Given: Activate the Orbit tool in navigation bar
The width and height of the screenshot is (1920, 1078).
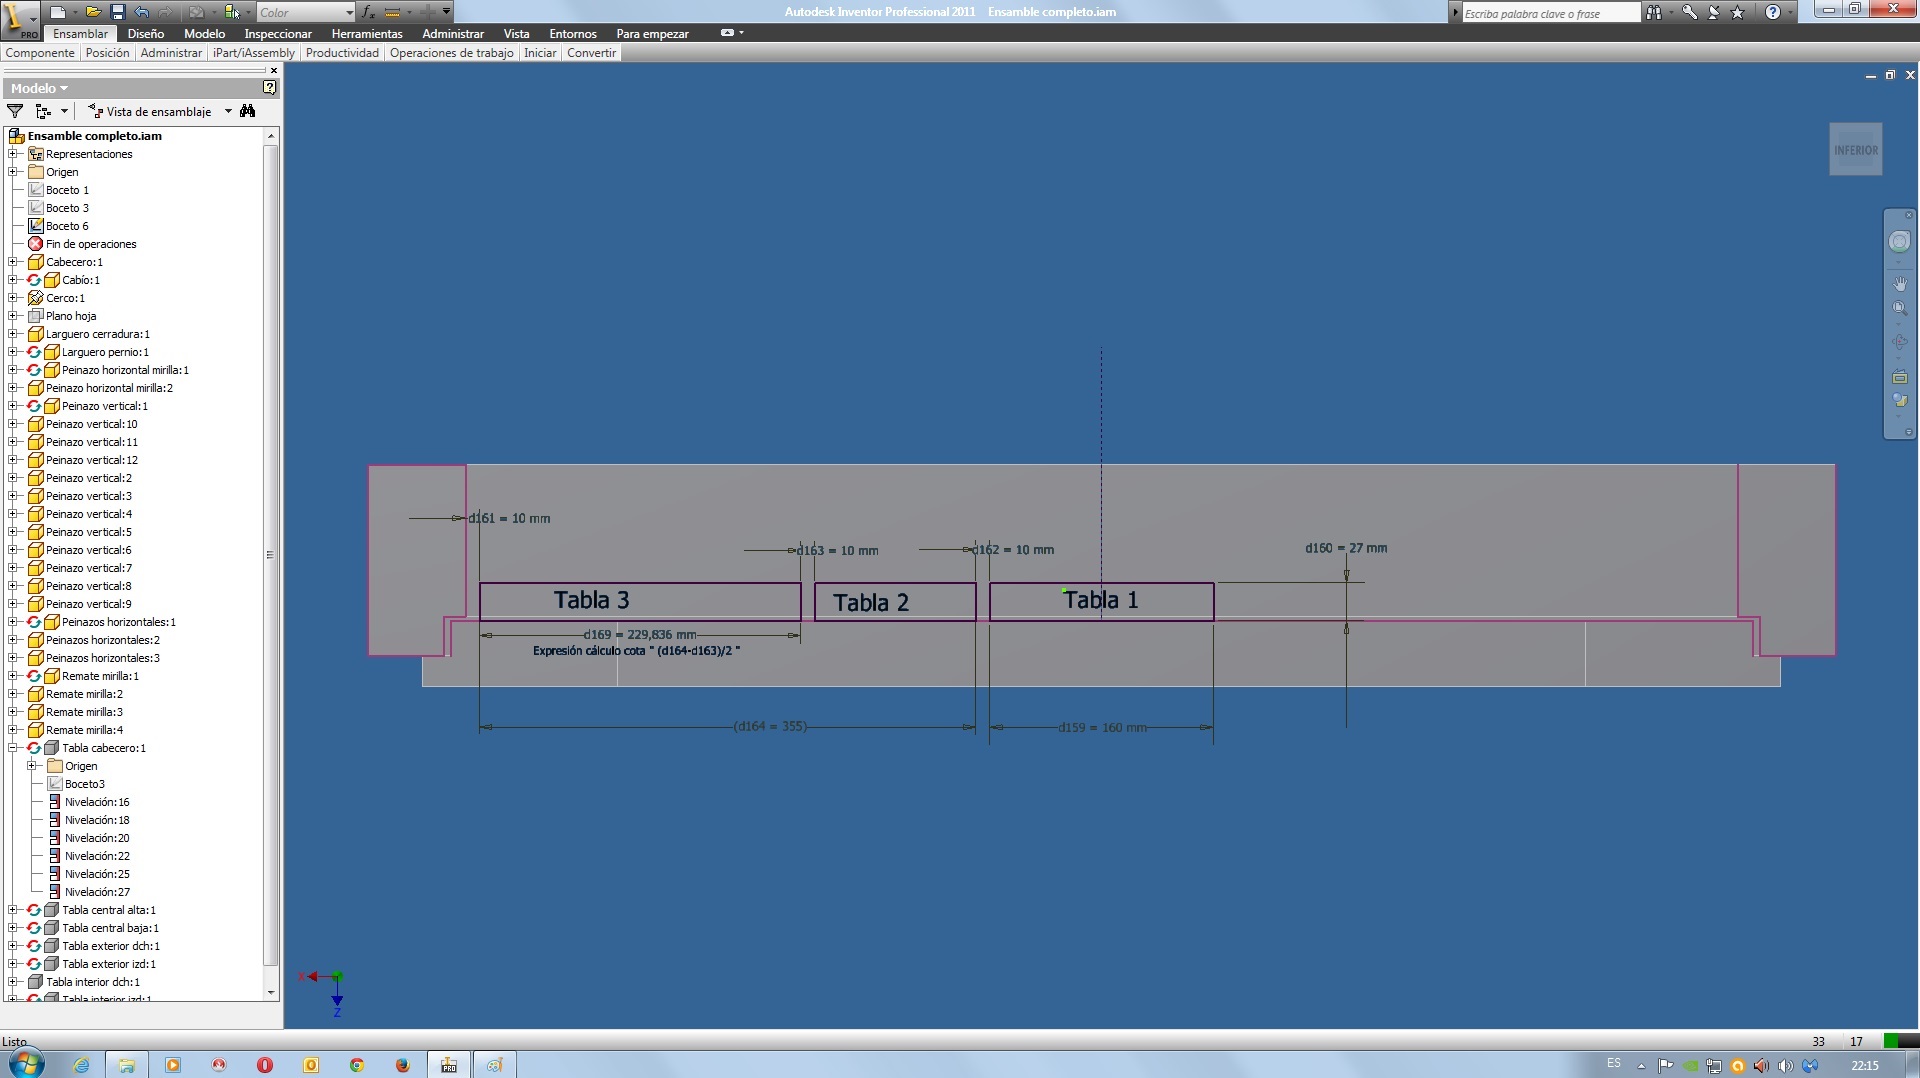Looking at the screenshot, I should point(1899,342).
